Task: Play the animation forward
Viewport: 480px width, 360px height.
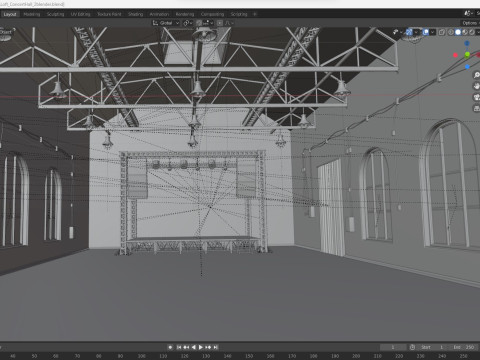Action: click(201, 347)
